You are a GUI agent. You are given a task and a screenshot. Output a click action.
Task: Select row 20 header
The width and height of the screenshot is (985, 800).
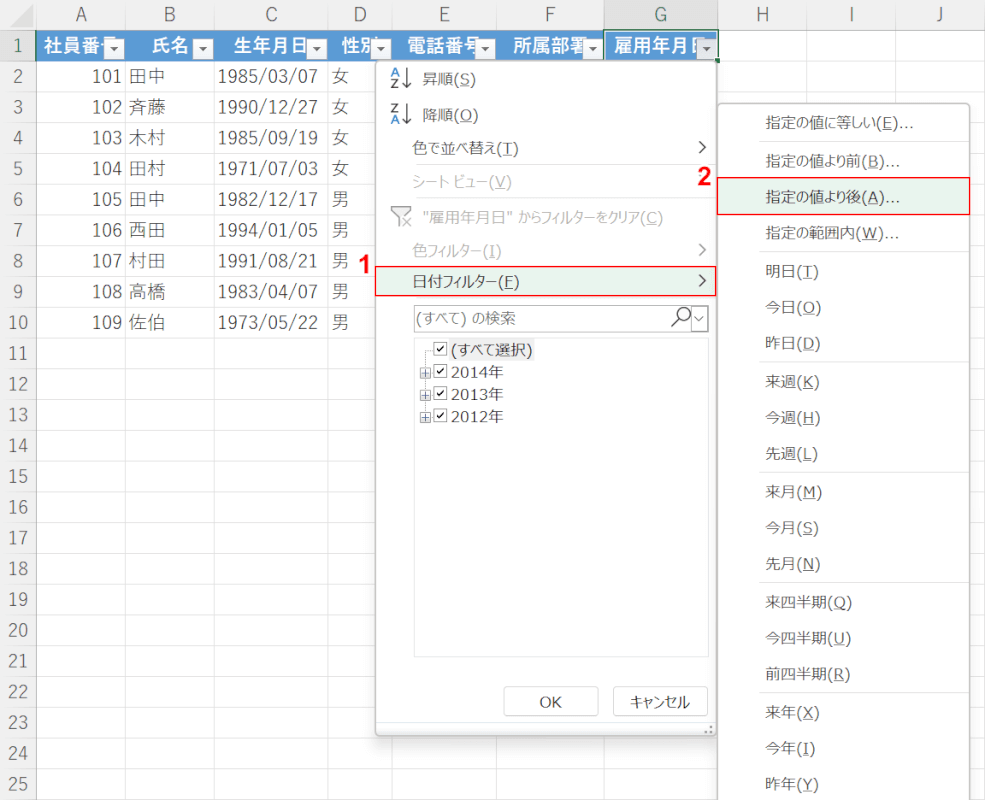18,630
